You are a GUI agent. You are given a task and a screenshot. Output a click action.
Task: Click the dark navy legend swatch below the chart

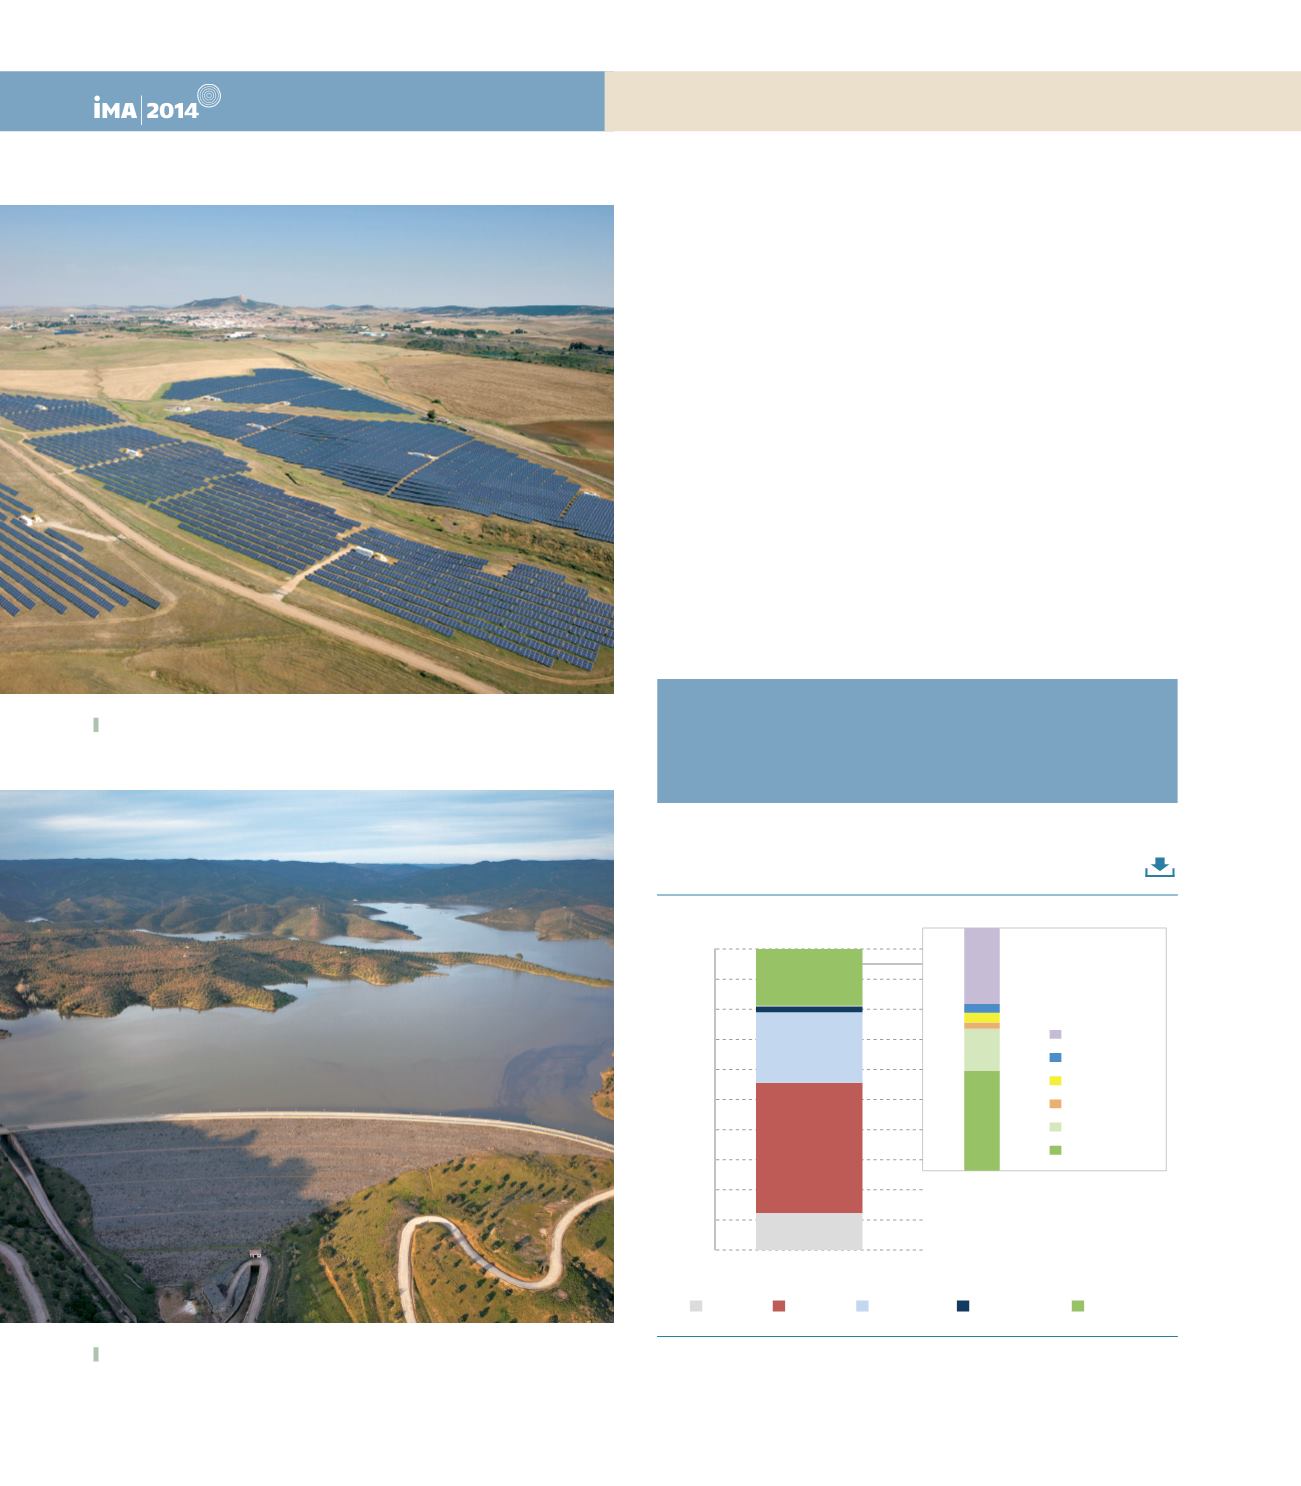pyautogui.click(x=963, y=1306)
